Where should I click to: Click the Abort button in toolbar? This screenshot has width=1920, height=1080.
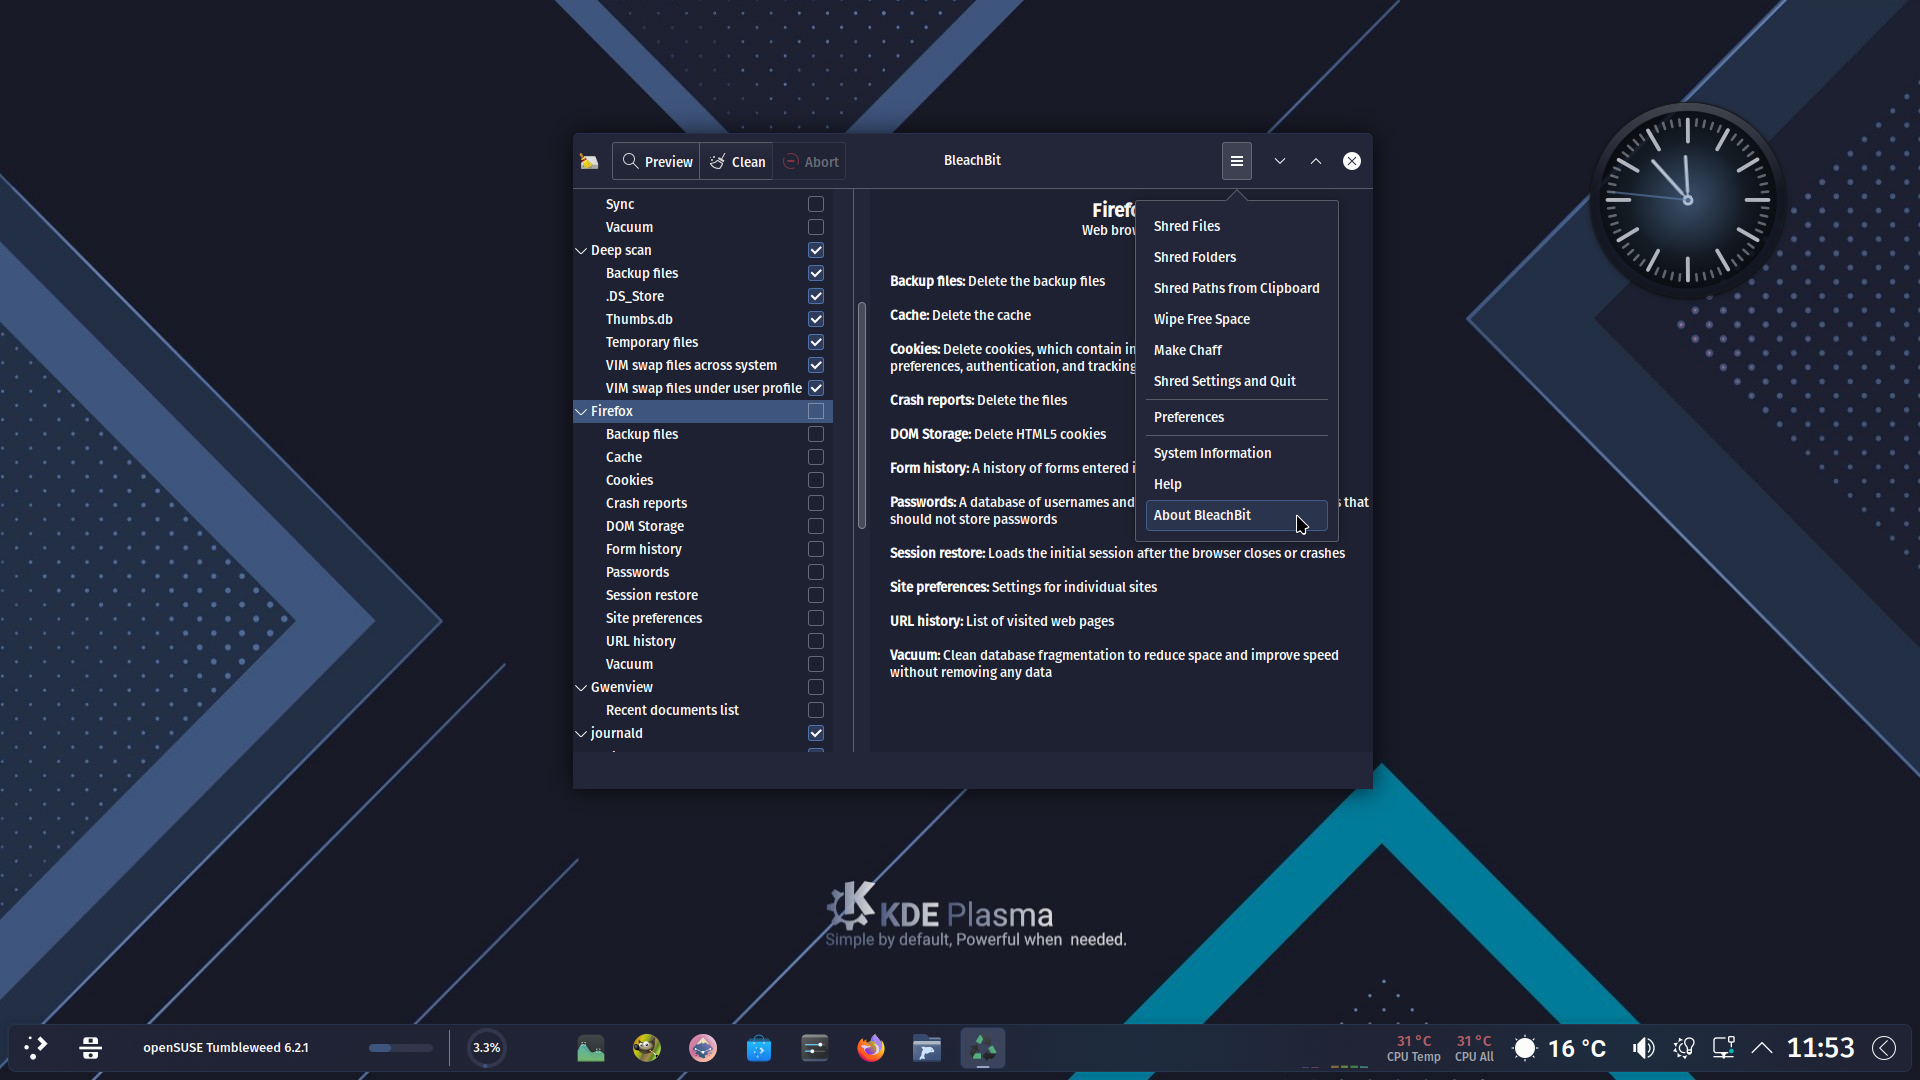click(809, 161)
